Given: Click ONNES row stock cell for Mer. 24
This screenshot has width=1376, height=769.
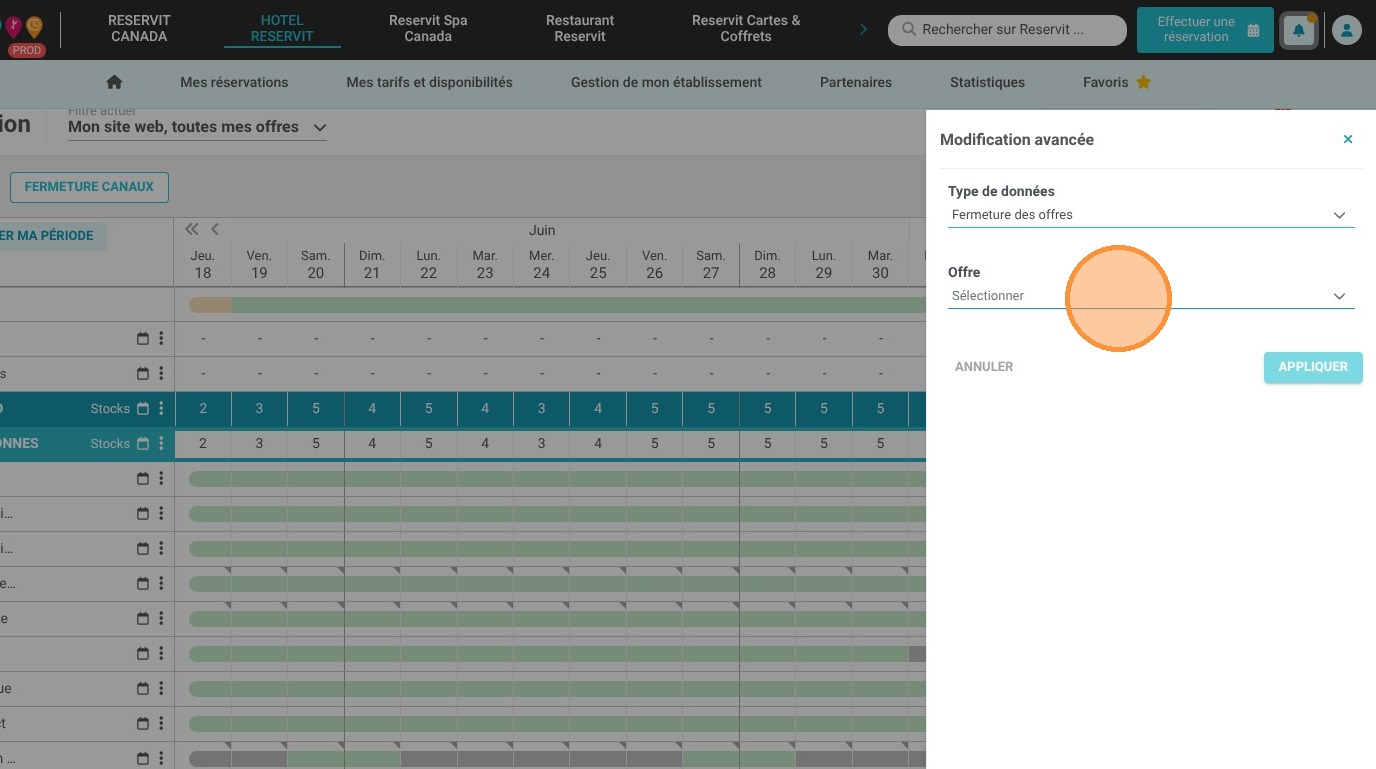Looking at the screenshot, I should (541, 443).
